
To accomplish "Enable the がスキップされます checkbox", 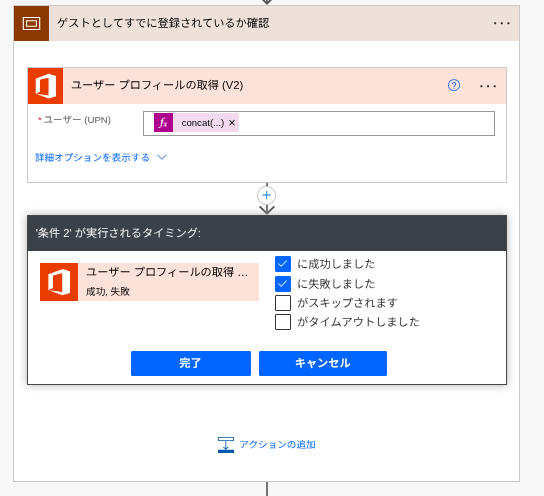I will pyautogui.click(x=283, y=303).
